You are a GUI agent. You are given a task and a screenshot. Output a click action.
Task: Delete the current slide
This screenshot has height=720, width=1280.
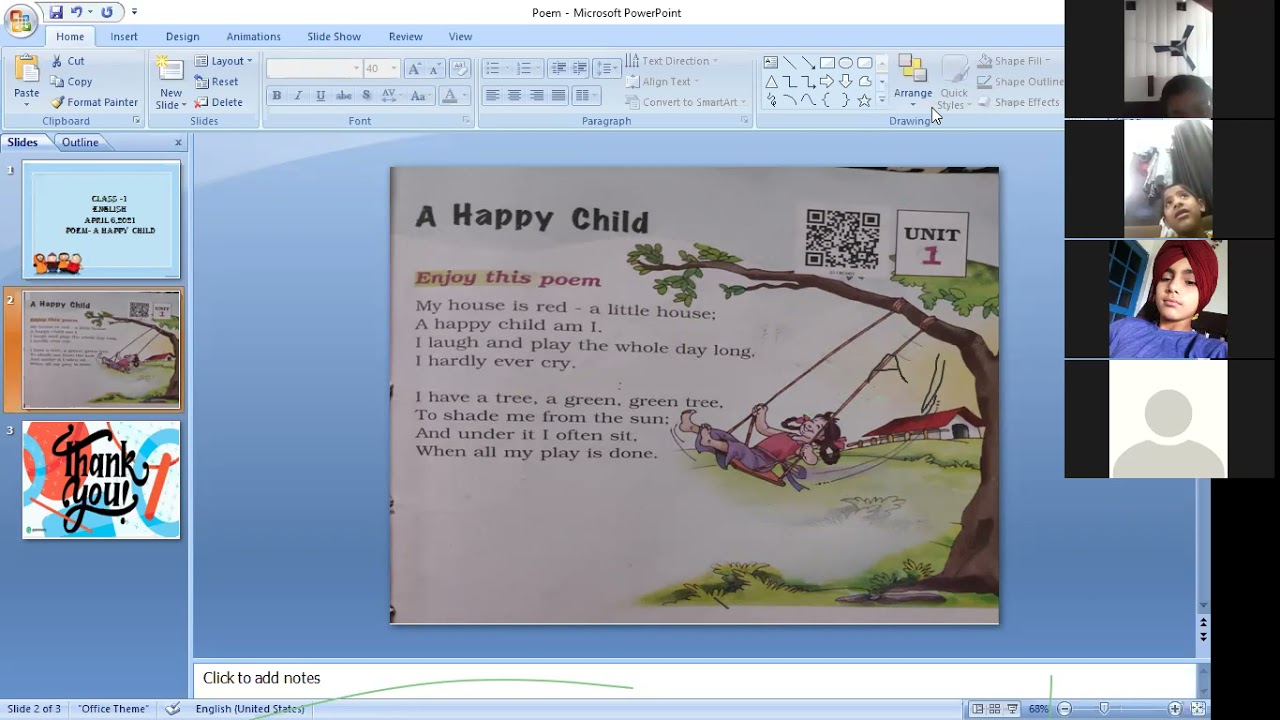coord(219,102)
